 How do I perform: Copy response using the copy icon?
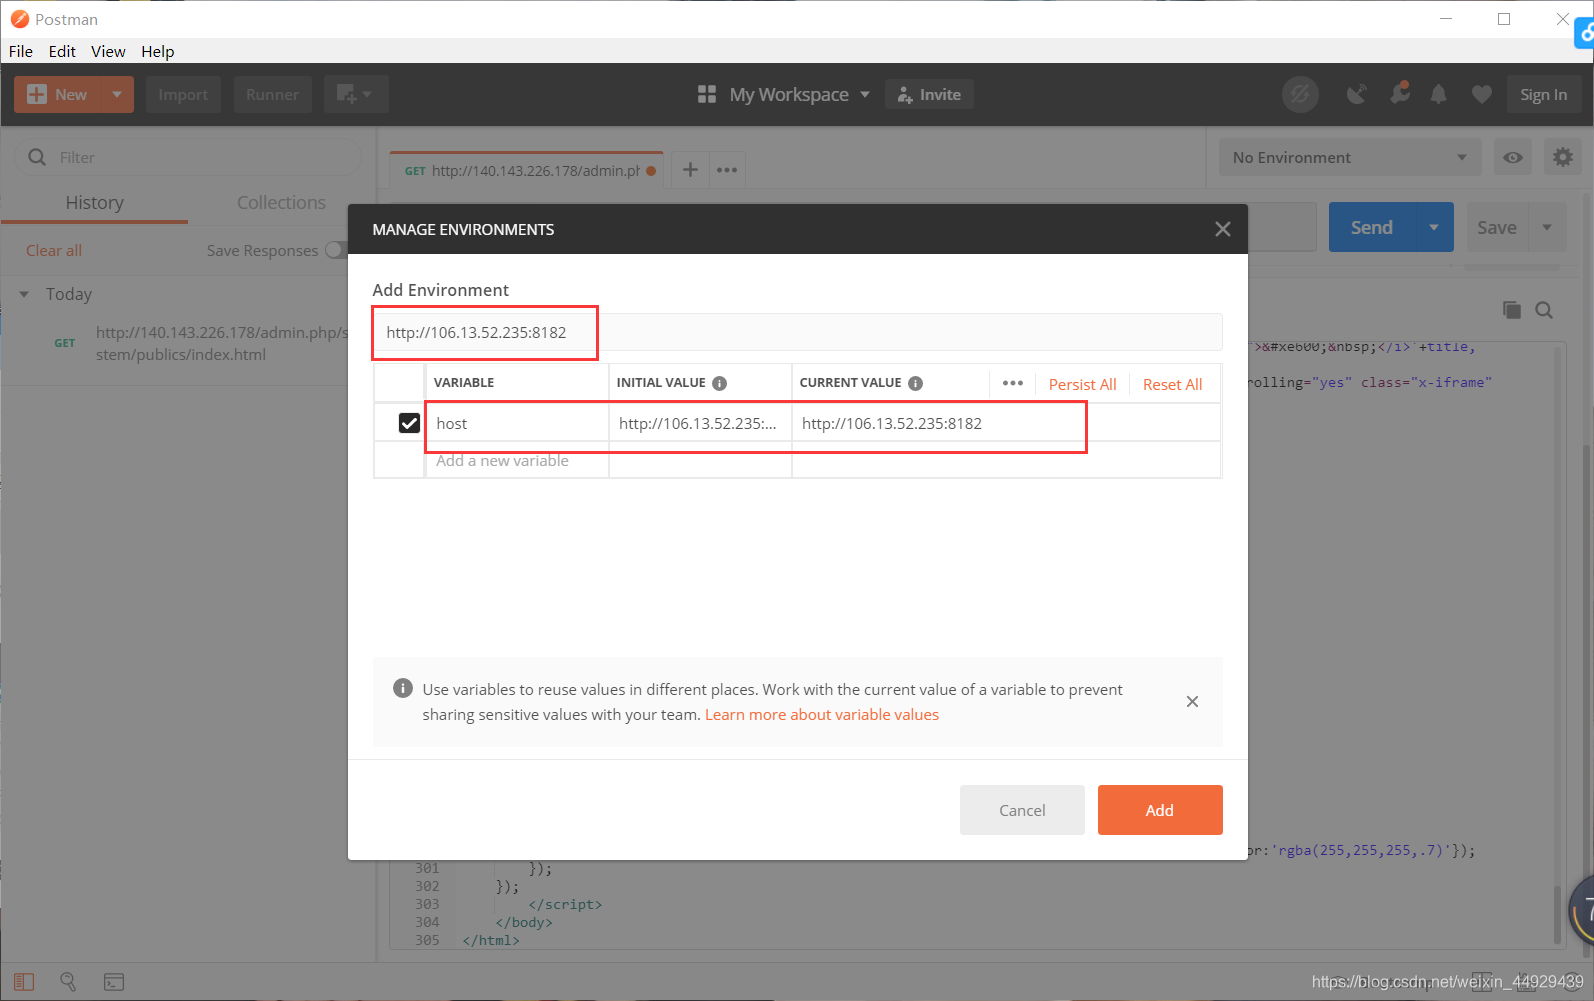coord(1511,310)
